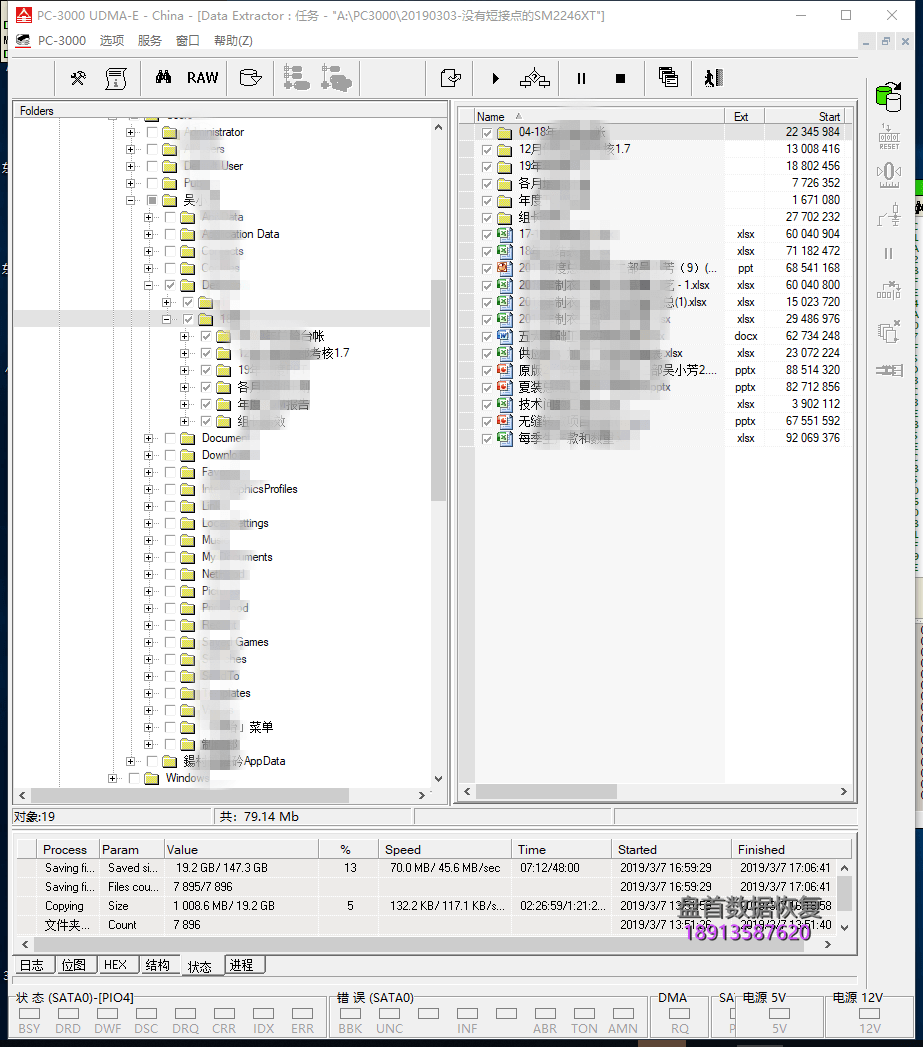Expand the folder node ending 考核1.7
The width and height of the screenshot is (923, 1047).
(x=184, y=353)
